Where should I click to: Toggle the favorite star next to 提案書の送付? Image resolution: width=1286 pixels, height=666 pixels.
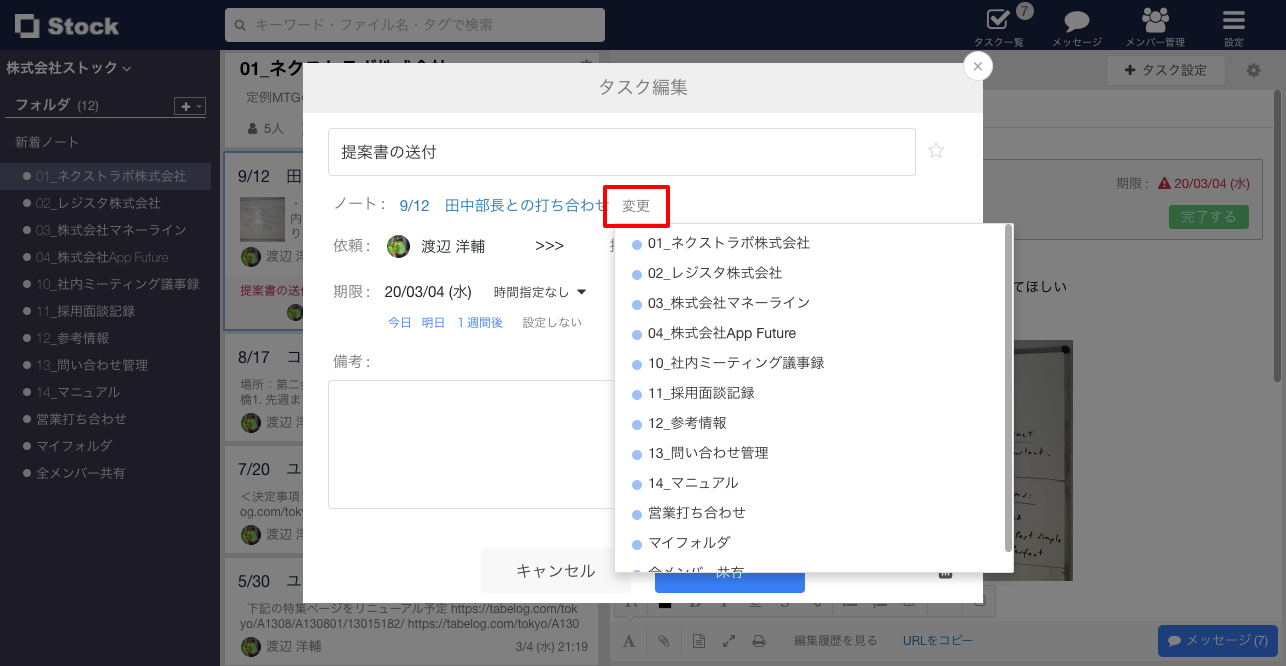[x=936, y=150]
